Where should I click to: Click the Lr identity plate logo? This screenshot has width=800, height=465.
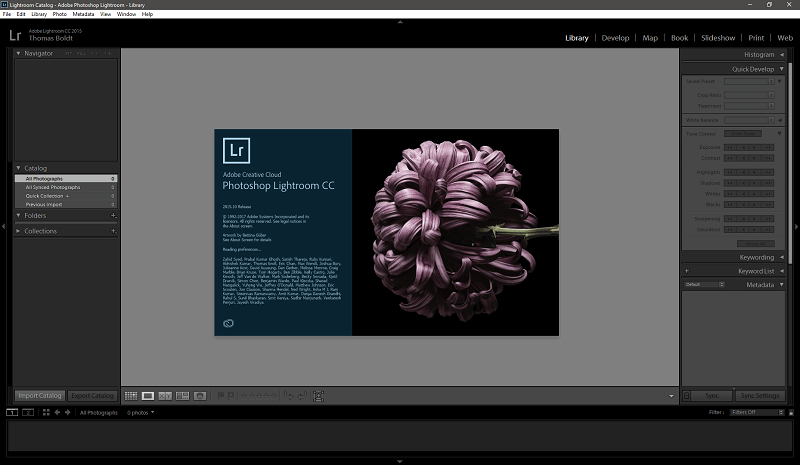[x=15, y=35]
